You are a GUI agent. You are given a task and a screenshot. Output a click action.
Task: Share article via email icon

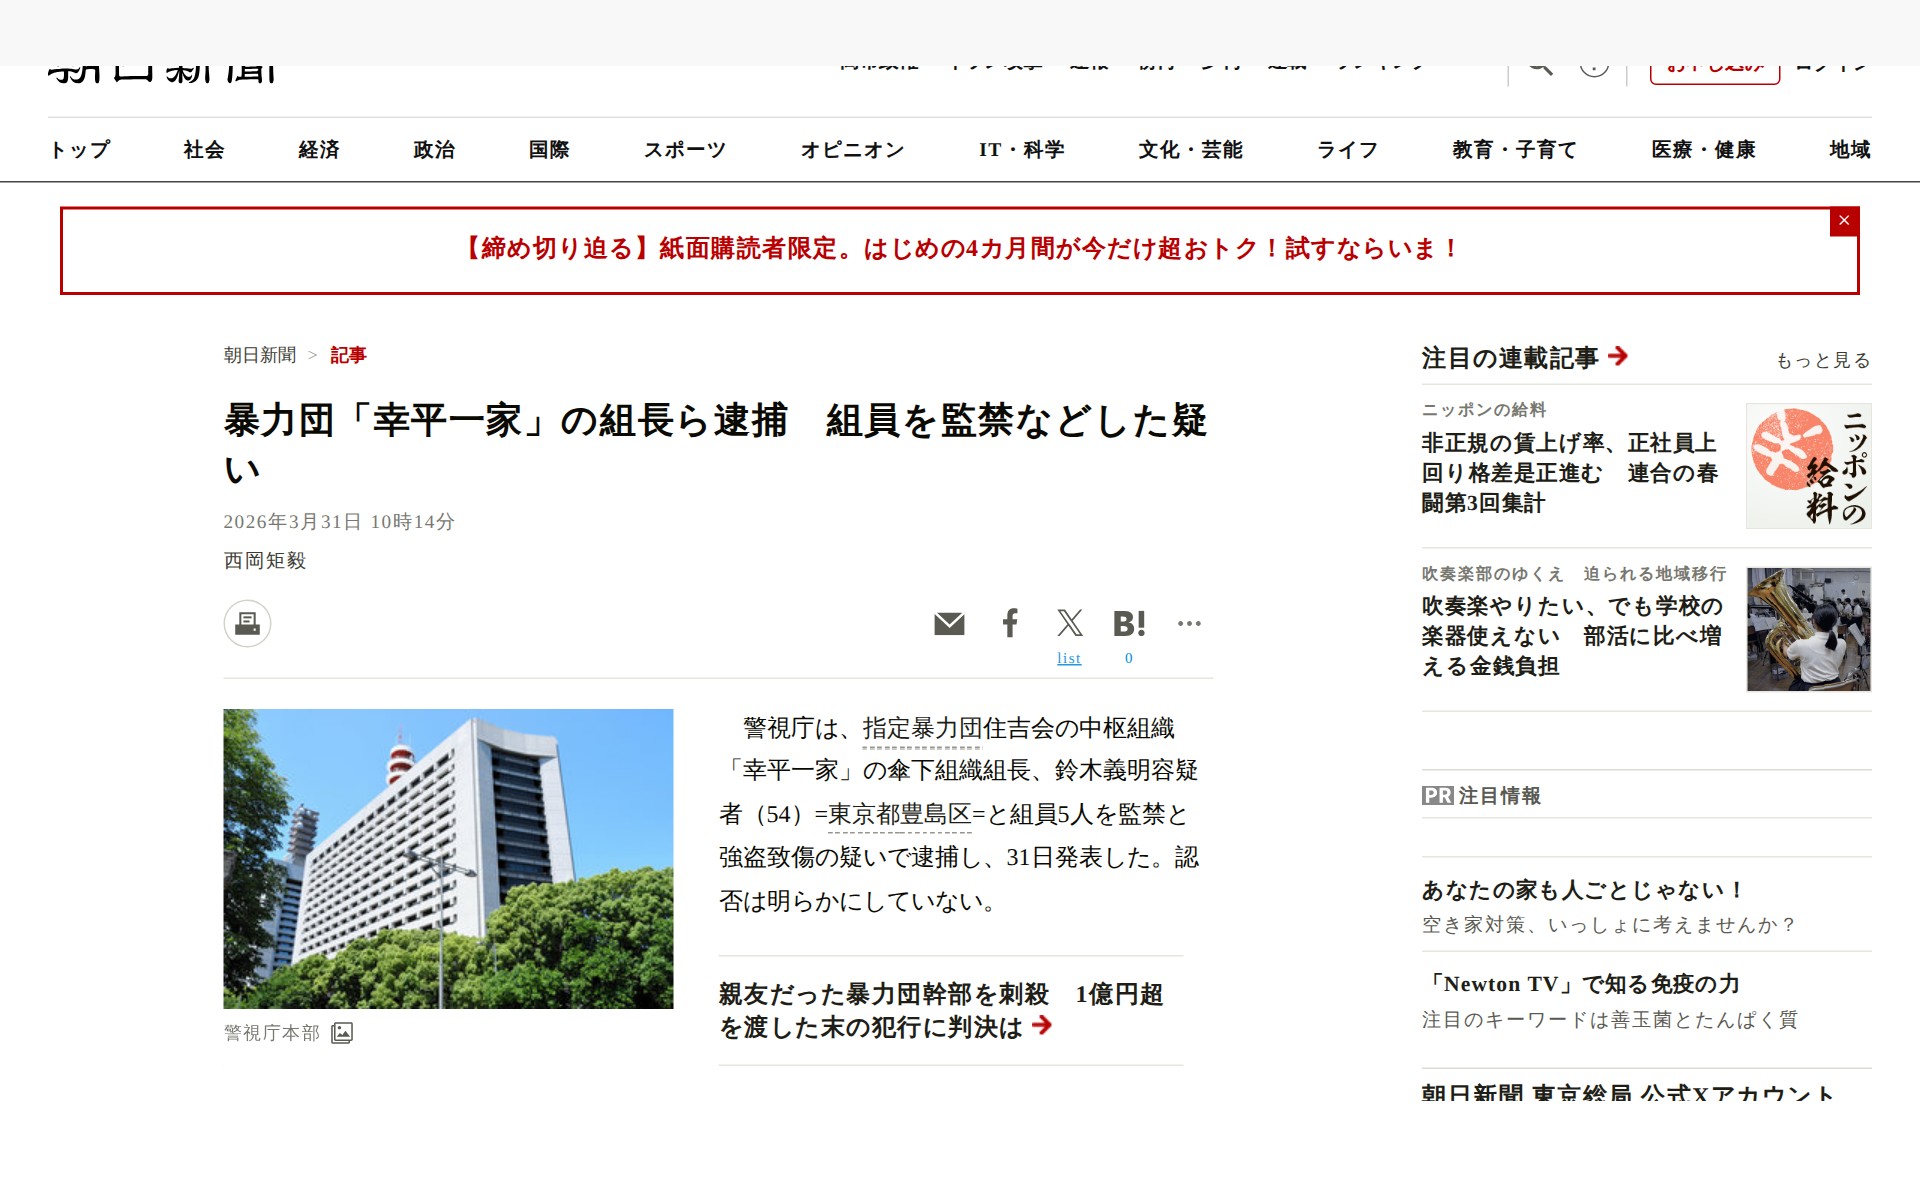coord(949,624)
